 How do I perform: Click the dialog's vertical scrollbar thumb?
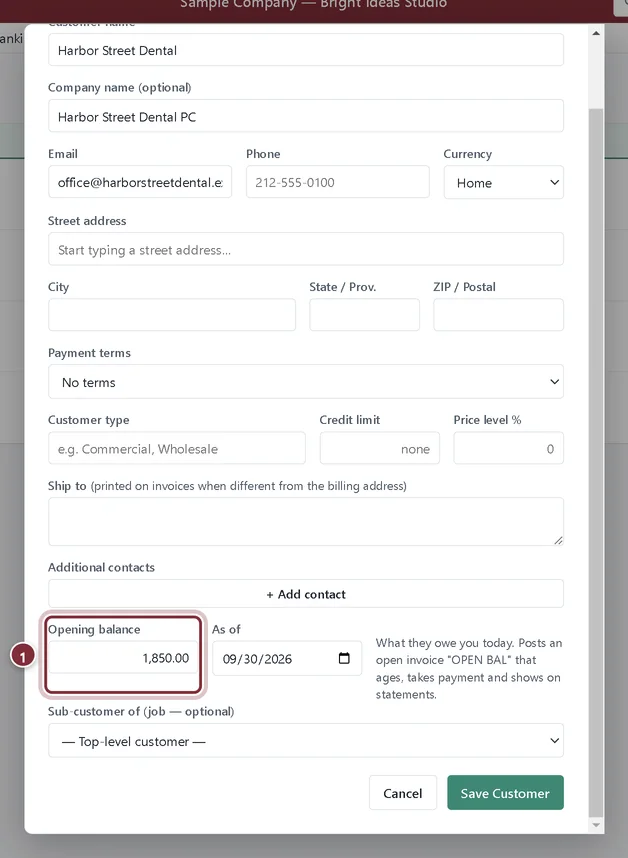click(x=596, y=461)
